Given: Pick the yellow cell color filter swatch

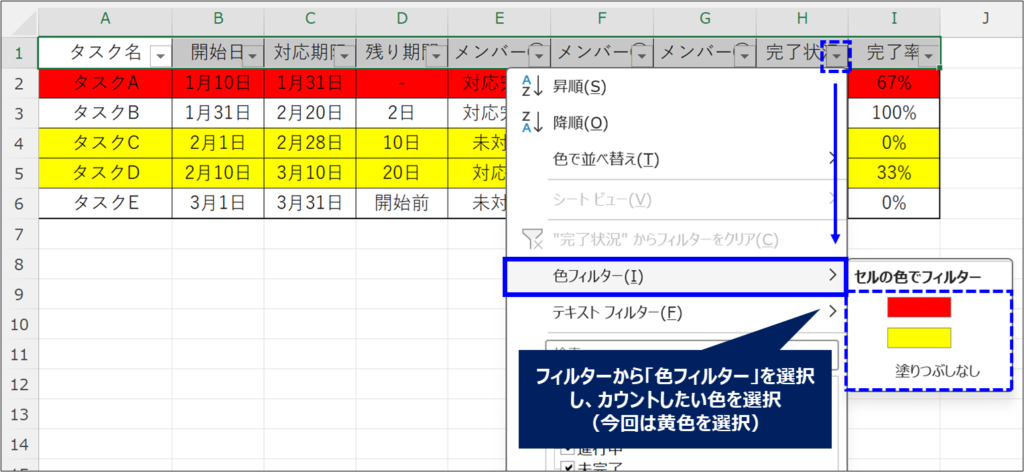Looking at the screenshot, I should pyautogui.click(x=918, y=338).
